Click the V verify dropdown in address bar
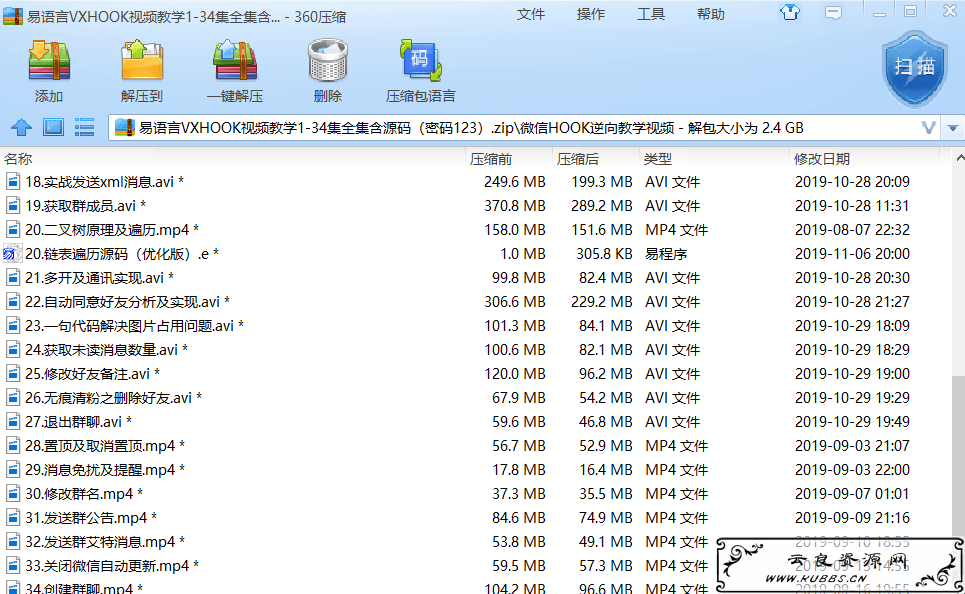 (x=929, y=127)
